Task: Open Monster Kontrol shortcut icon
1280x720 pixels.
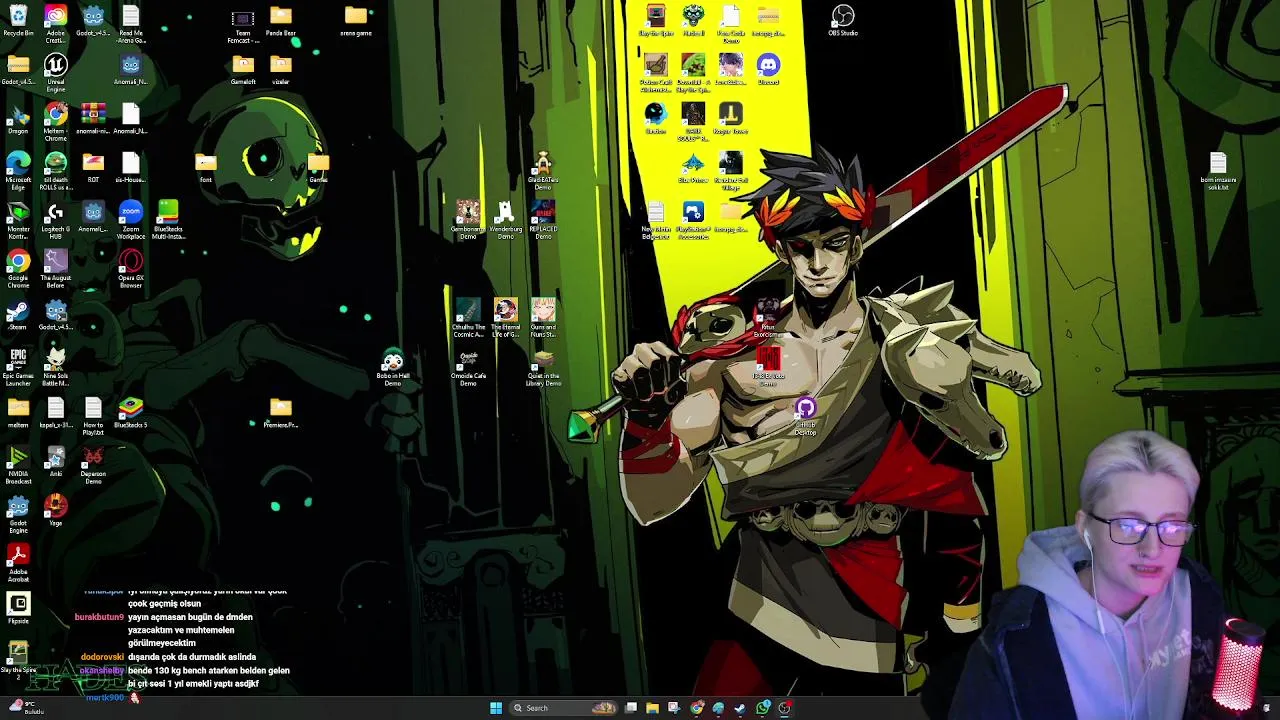Action: click(18, 220)
